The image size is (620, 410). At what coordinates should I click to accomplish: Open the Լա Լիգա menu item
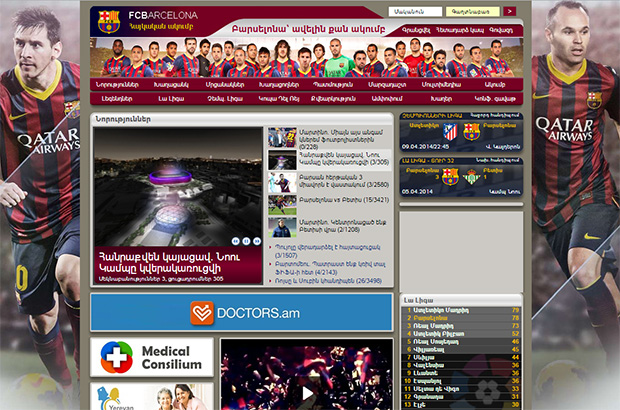(x=171, y=98)
